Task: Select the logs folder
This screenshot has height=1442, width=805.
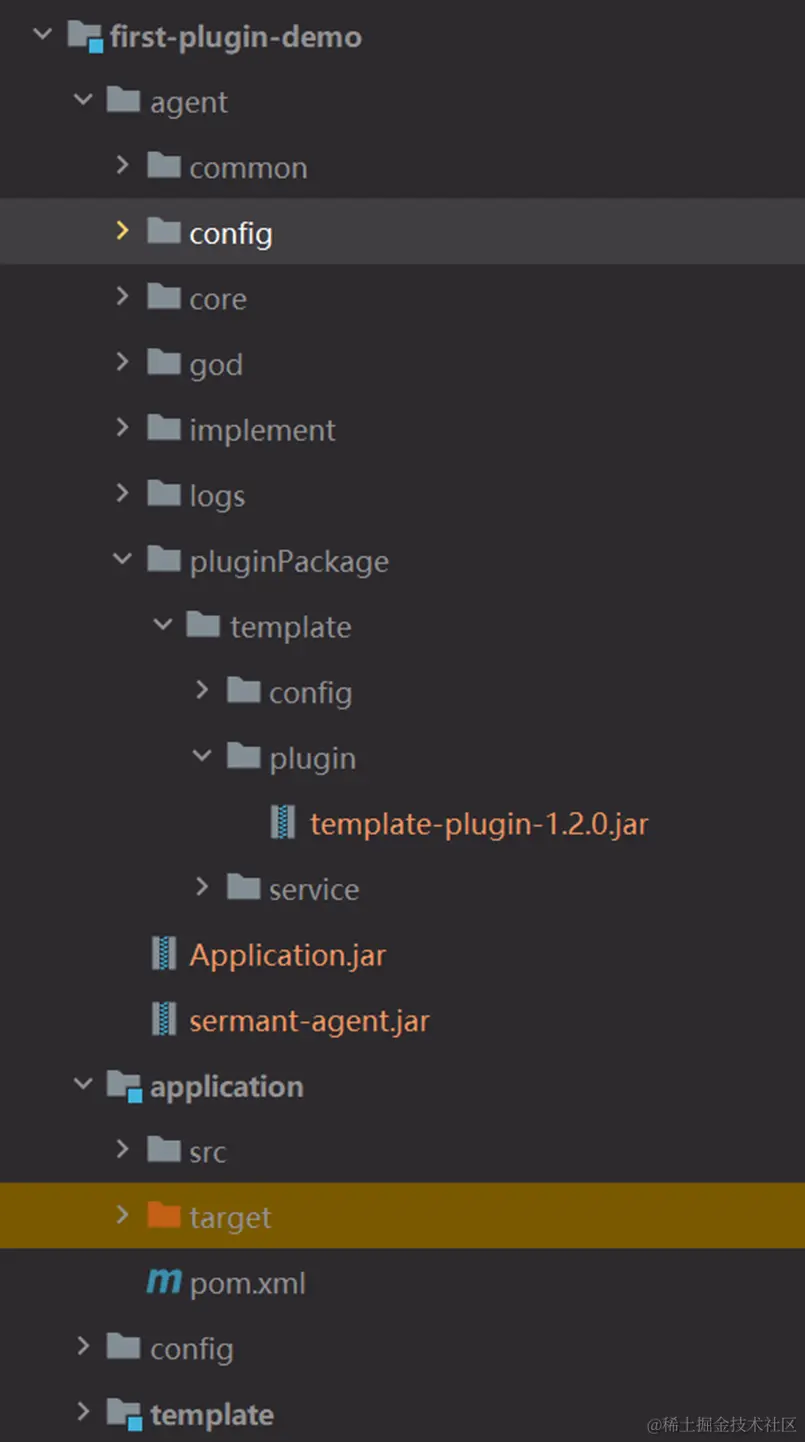Action: click(x=217, y=494)
